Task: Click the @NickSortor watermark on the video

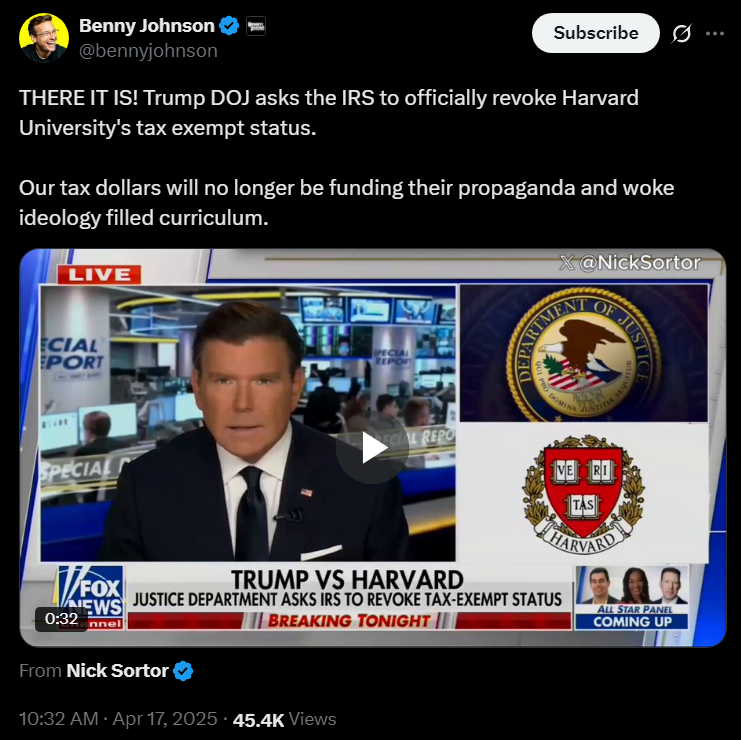Action: coord(630,263)
